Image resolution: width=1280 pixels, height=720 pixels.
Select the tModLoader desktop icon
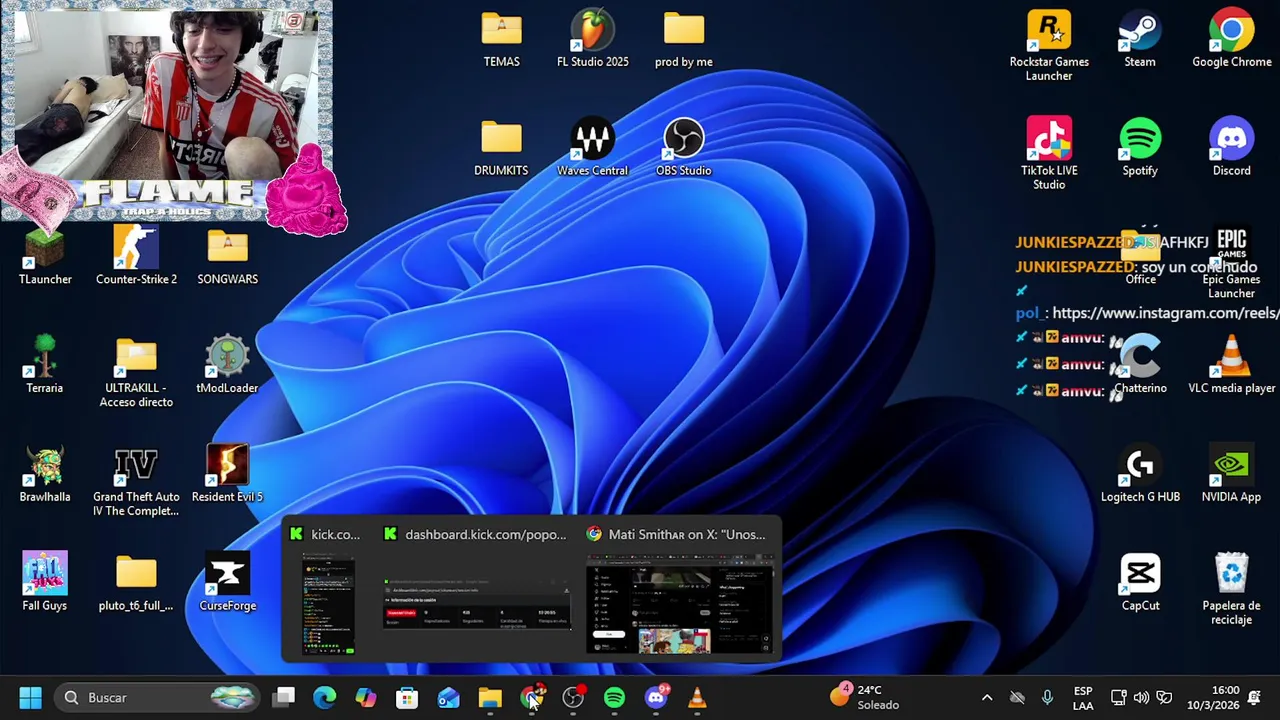pos(227,366)
